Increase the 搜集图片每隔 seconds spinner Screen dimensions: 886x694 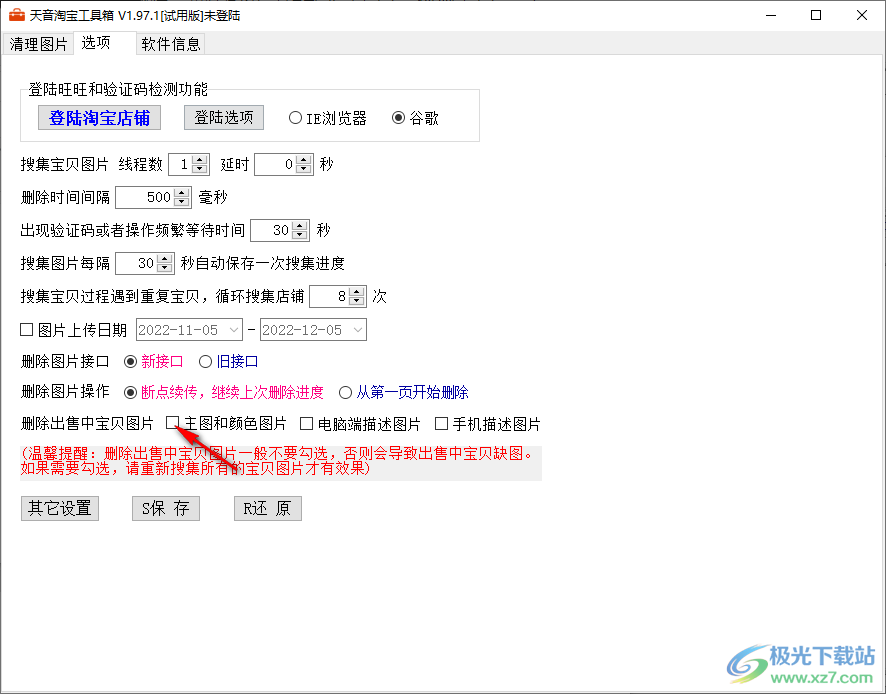pos(165,258)
